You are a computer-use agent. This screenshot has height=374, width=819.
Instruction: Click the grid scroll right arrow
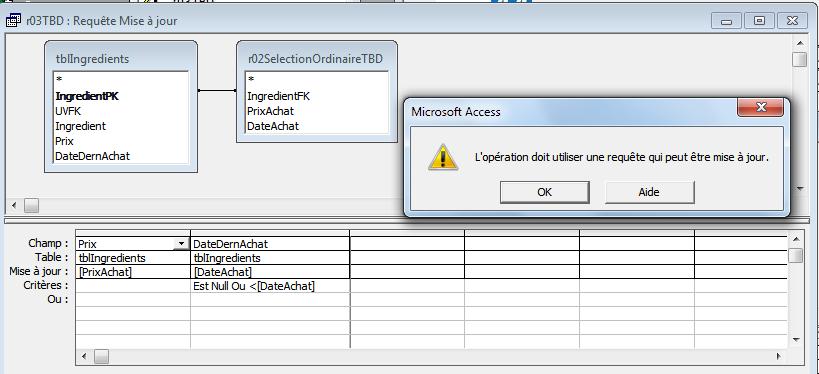[779, 356]
